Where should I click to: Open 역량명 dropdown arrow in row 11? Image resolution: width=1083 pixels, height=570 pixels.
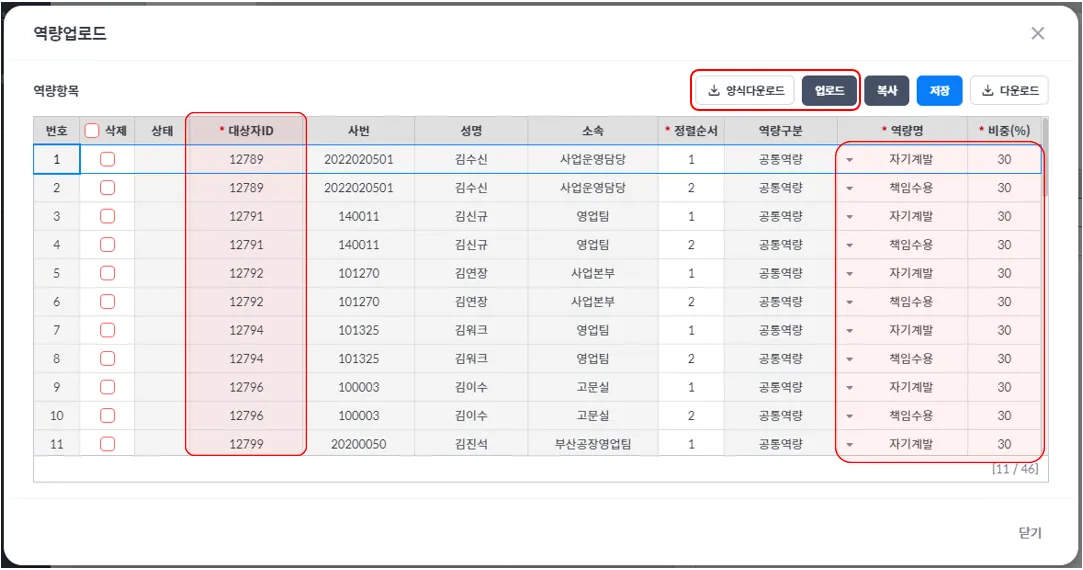click(x=850, y=444)
